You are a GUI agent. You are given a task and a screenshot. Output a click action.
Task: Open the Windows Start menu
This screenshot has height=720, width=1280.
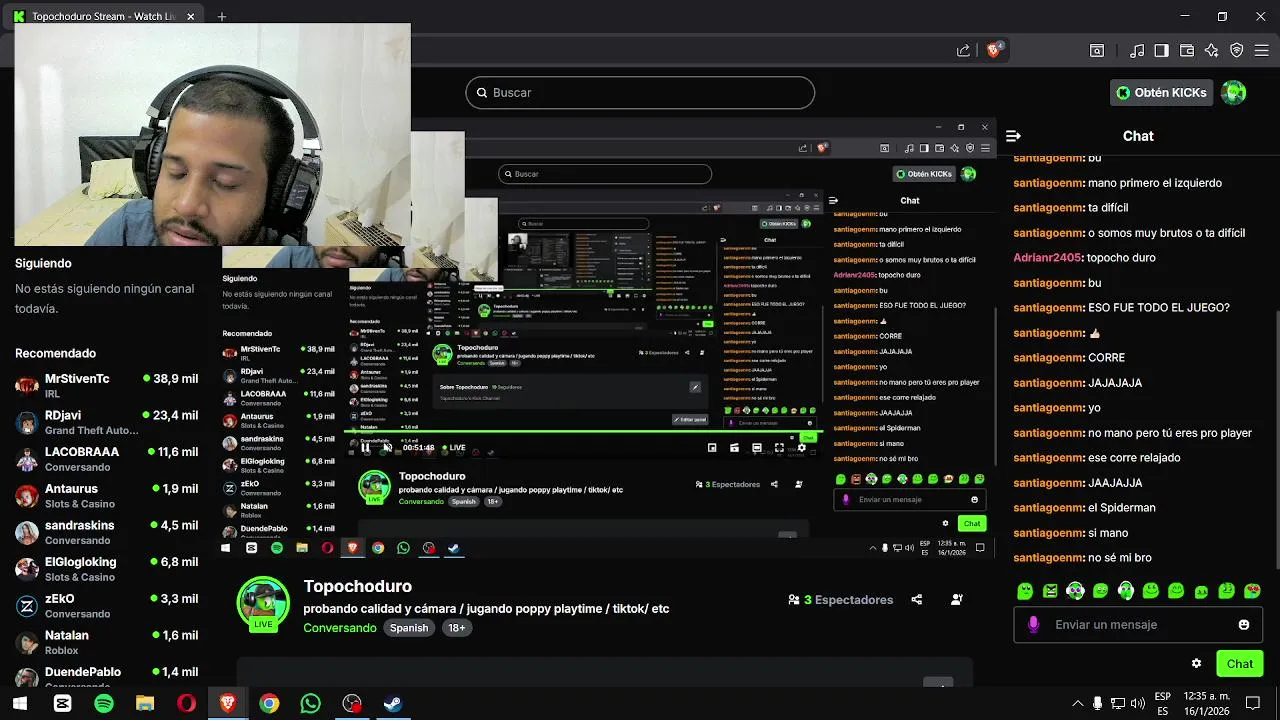(20, 704)
